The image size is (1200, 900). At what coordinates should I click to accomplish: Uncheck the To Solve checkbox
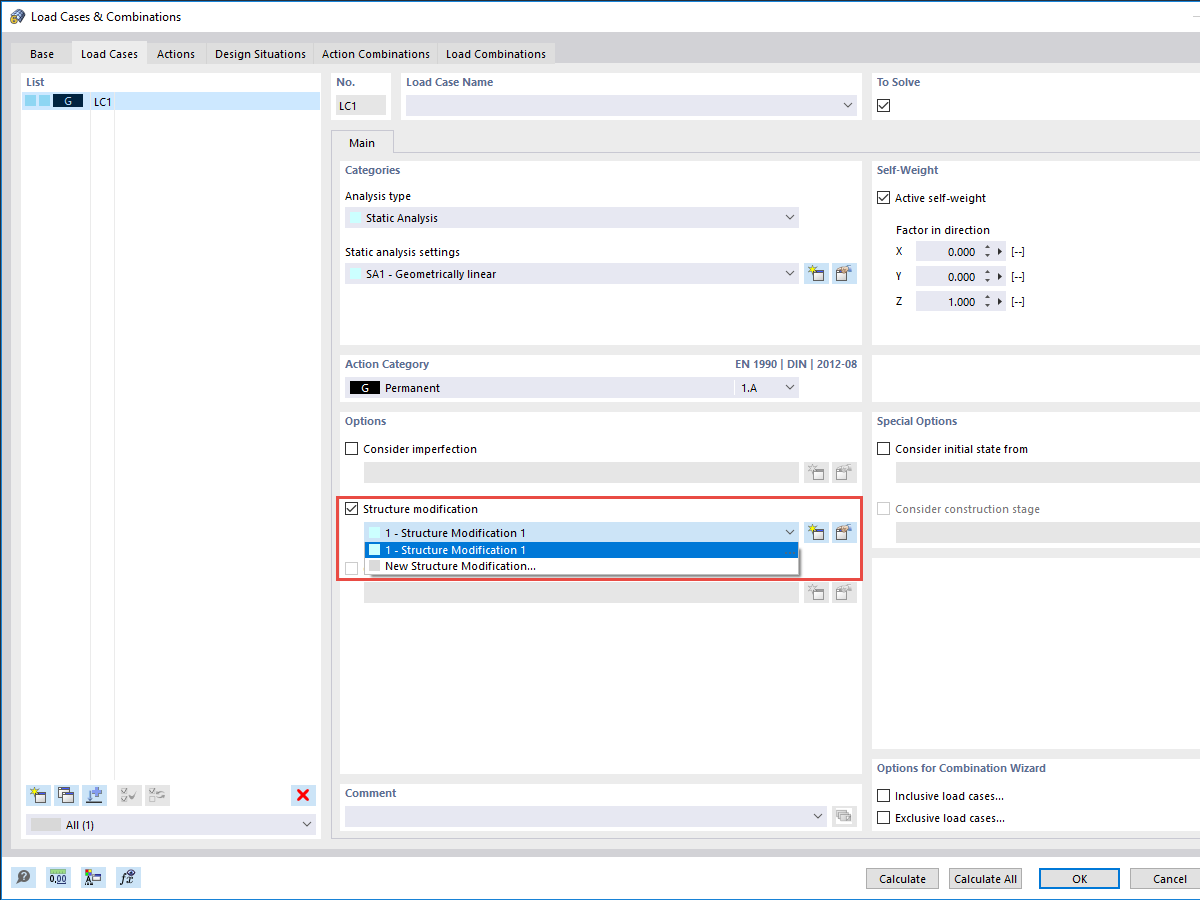883,104
